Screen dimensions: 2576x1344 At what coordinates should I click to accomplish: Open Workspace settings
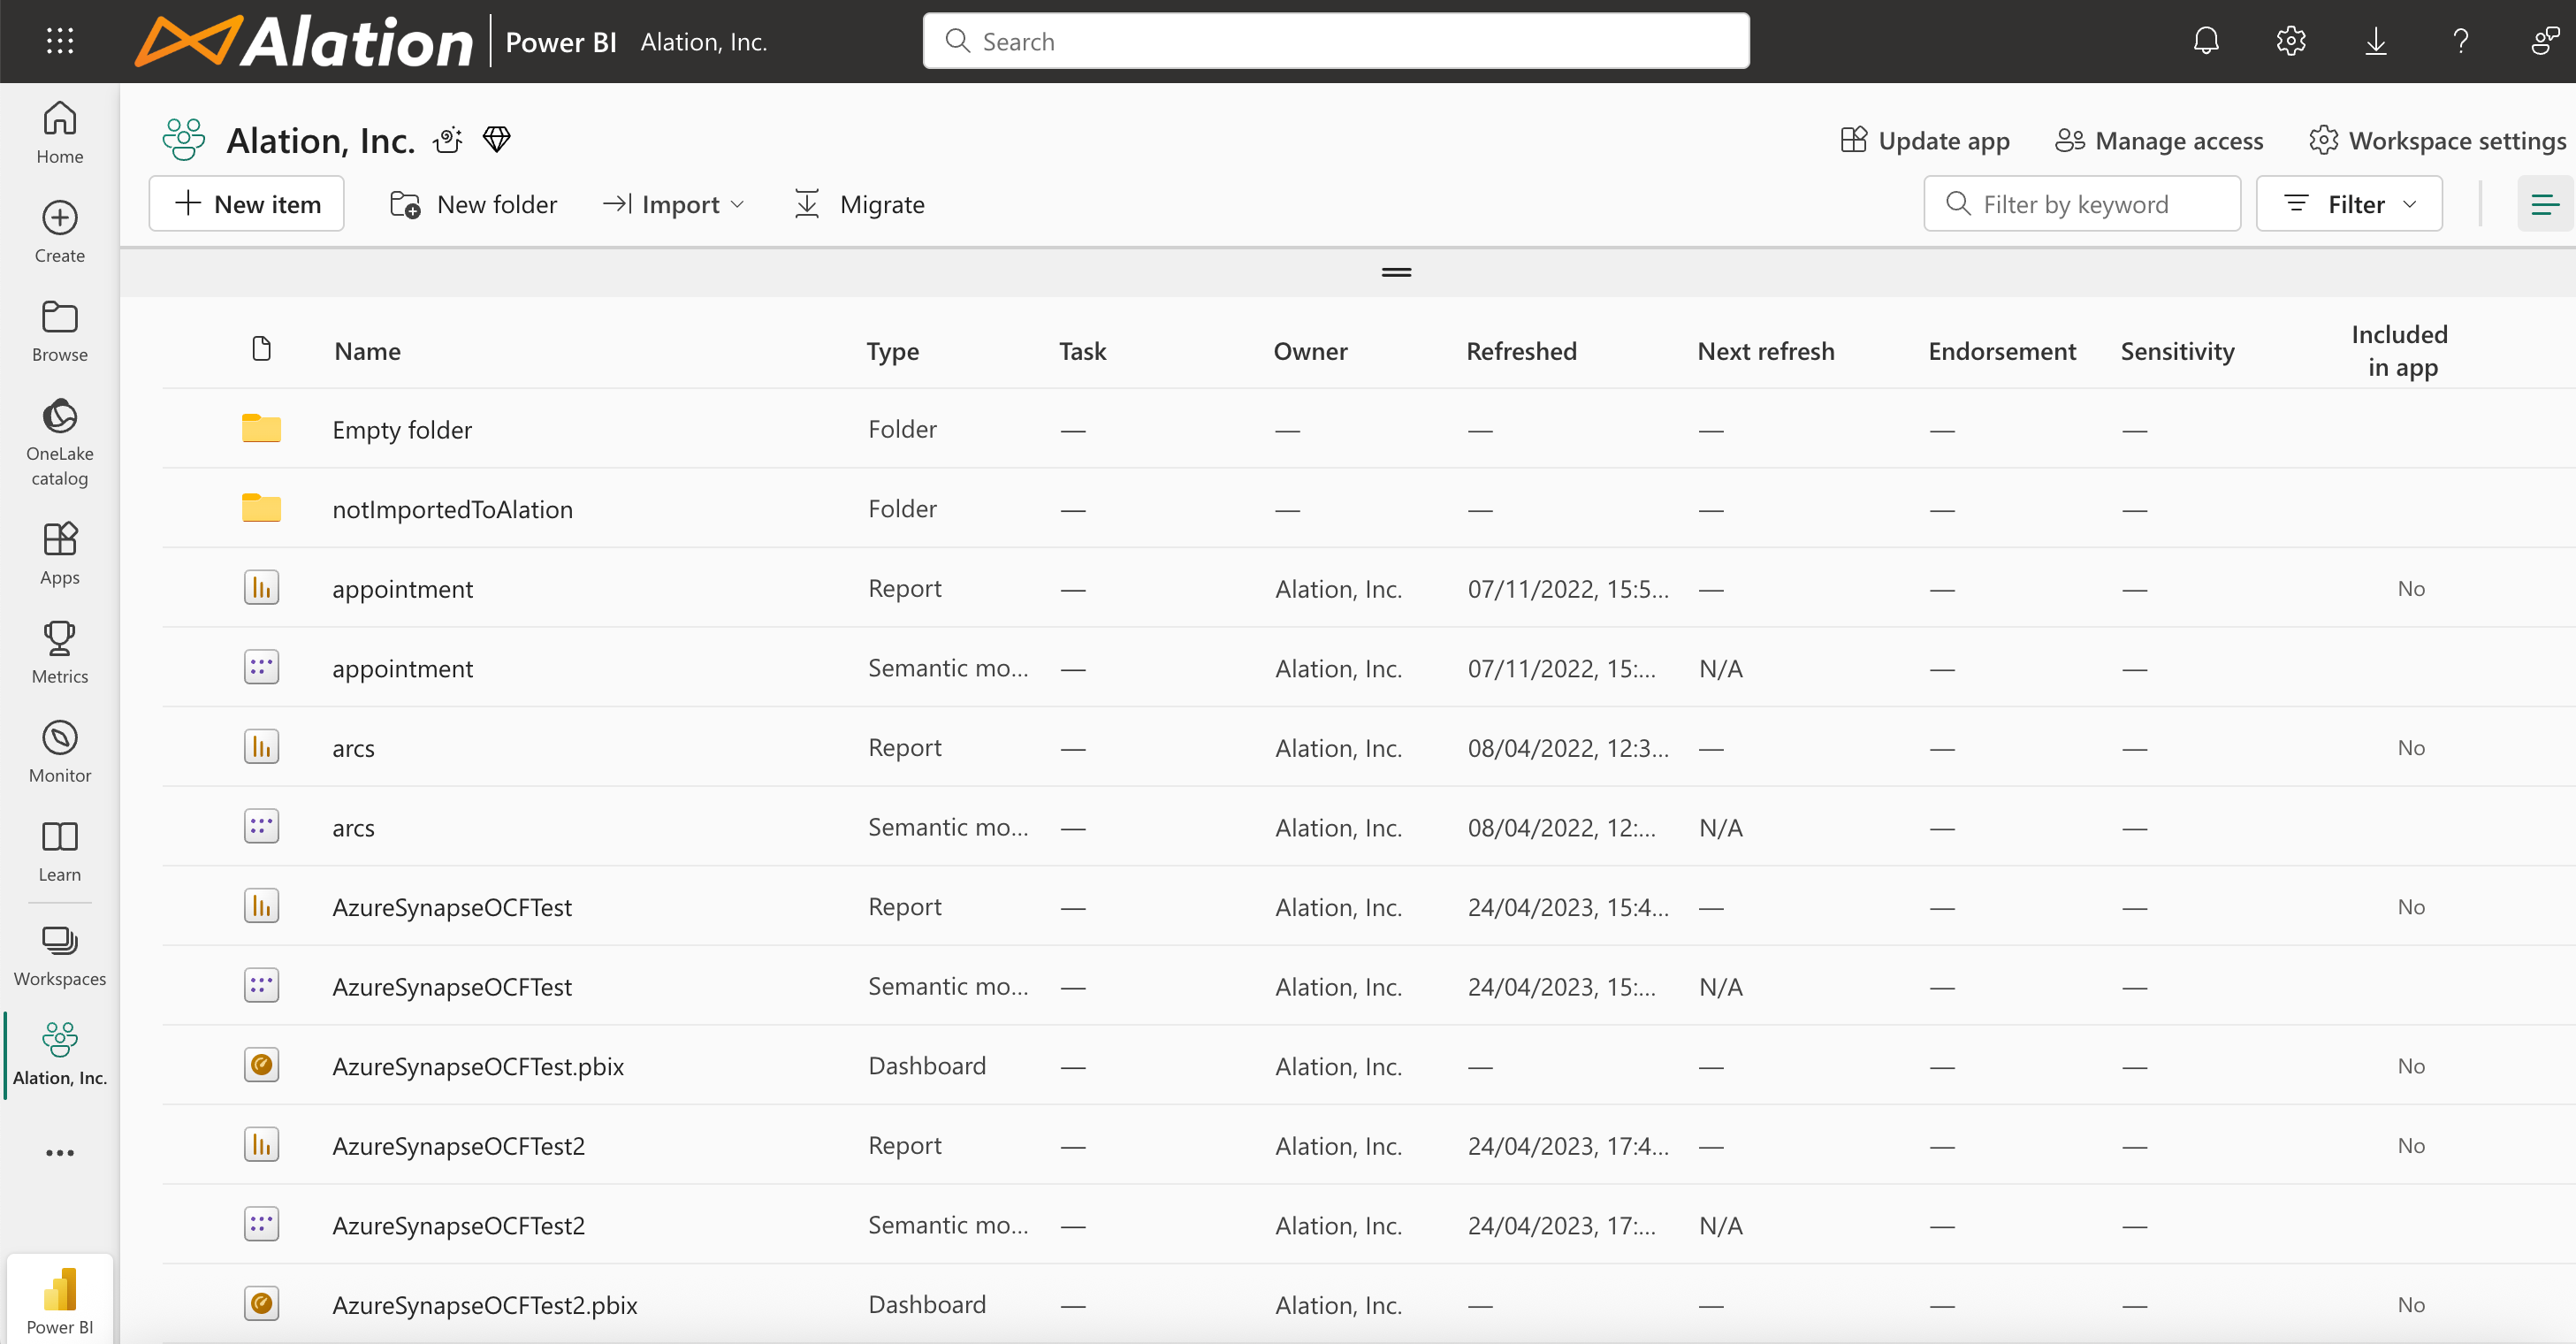[2438, 140]
